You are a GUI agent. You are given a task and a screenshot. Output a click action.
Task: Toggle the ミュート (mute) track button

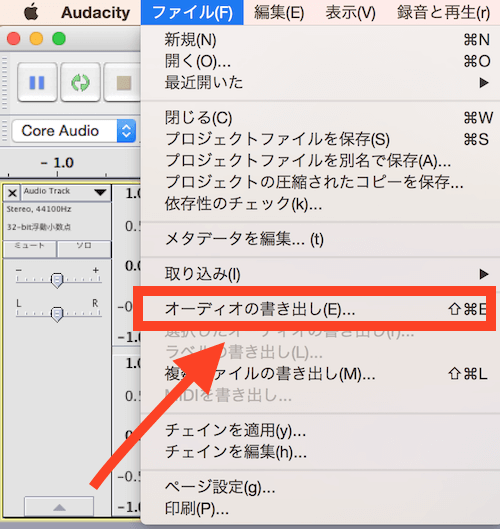tap(30, 248)
